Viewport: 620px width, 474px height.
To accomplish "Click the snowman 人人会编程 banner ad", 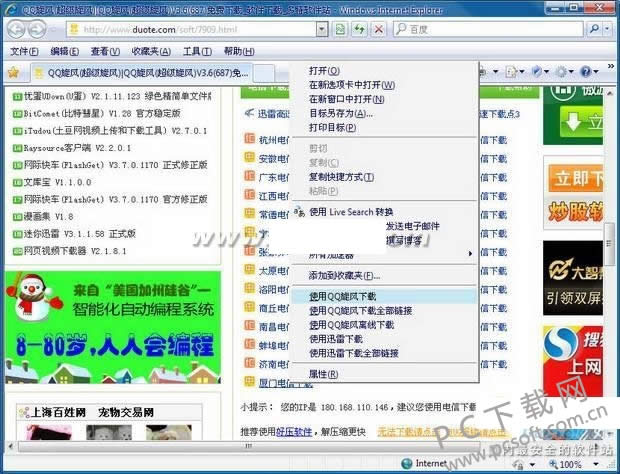I will [x=113, y=327].
